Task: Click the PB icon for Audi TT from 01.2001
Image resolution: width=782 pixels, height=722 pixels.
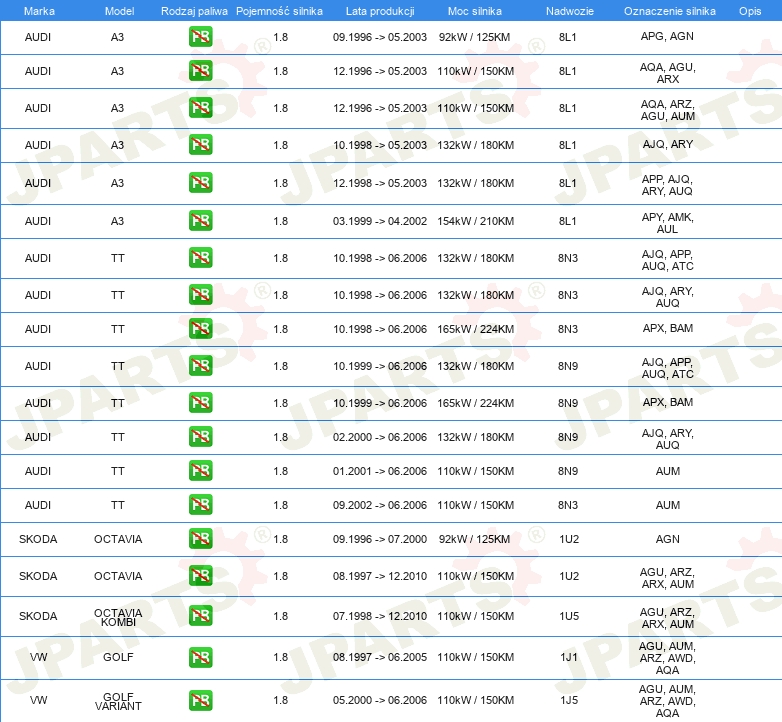Action: point(200,471)
